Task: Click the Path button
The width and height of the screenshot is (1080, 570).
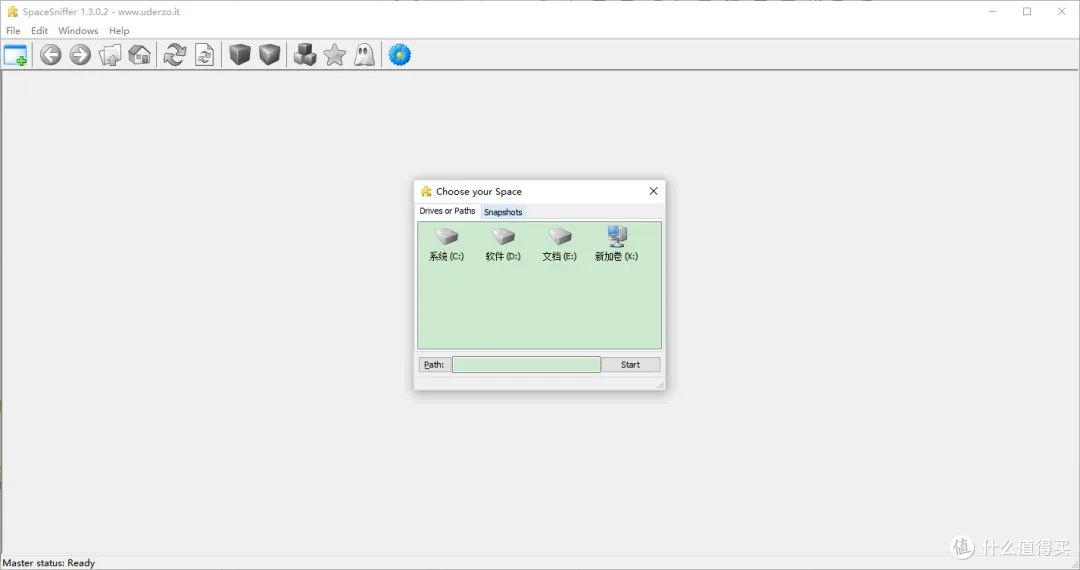Action: point(434,365)
